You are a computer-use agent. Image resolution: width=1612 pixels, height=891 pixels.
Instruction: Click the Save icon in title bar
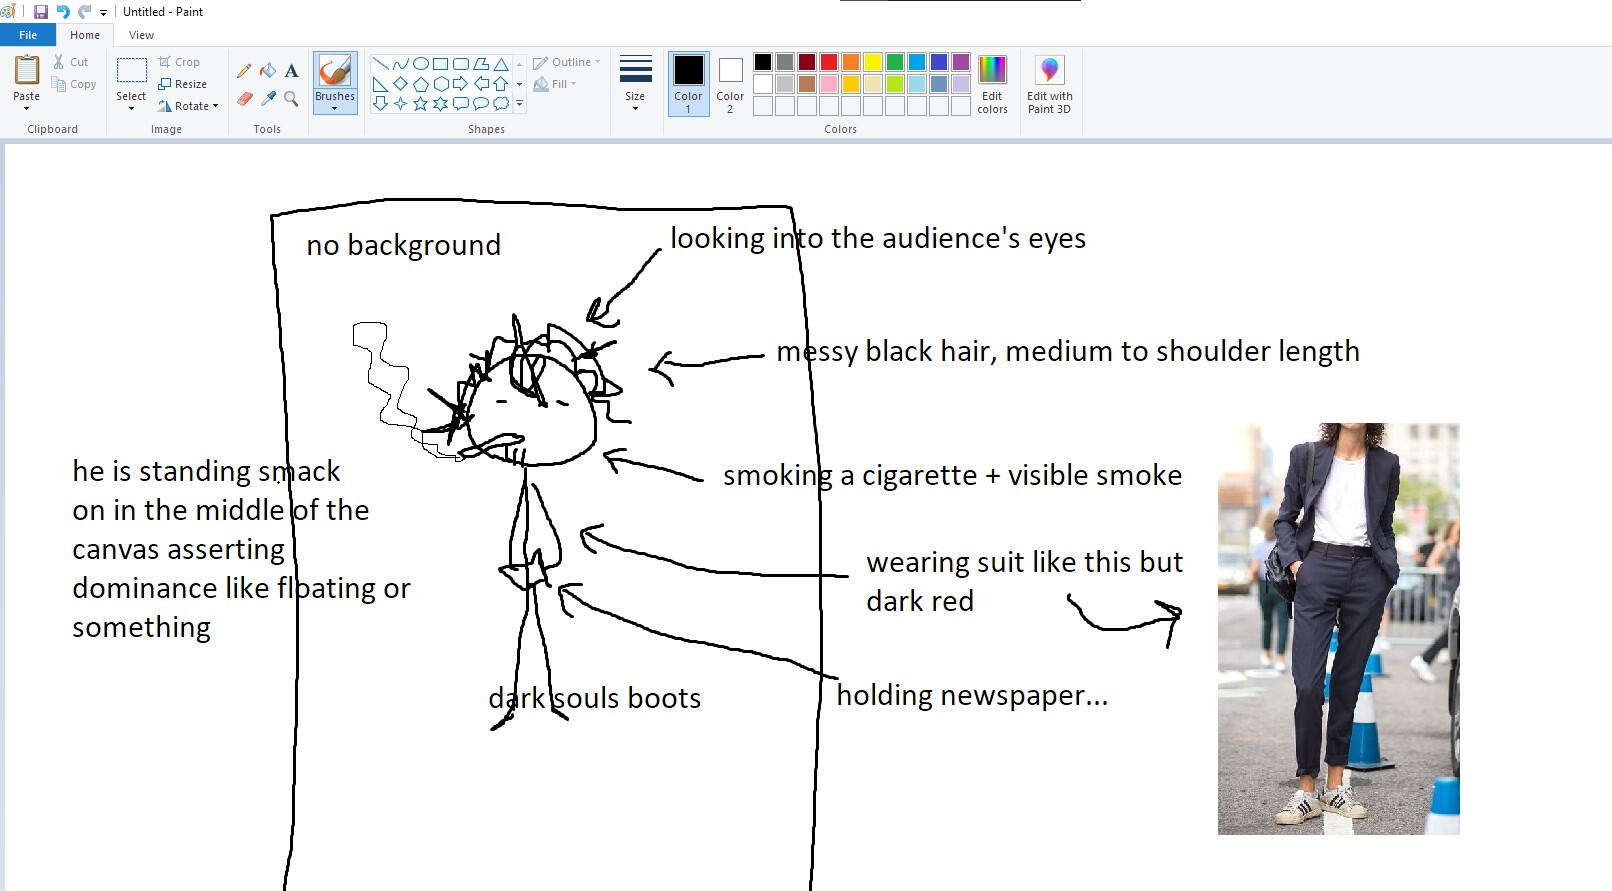(41, 12)
